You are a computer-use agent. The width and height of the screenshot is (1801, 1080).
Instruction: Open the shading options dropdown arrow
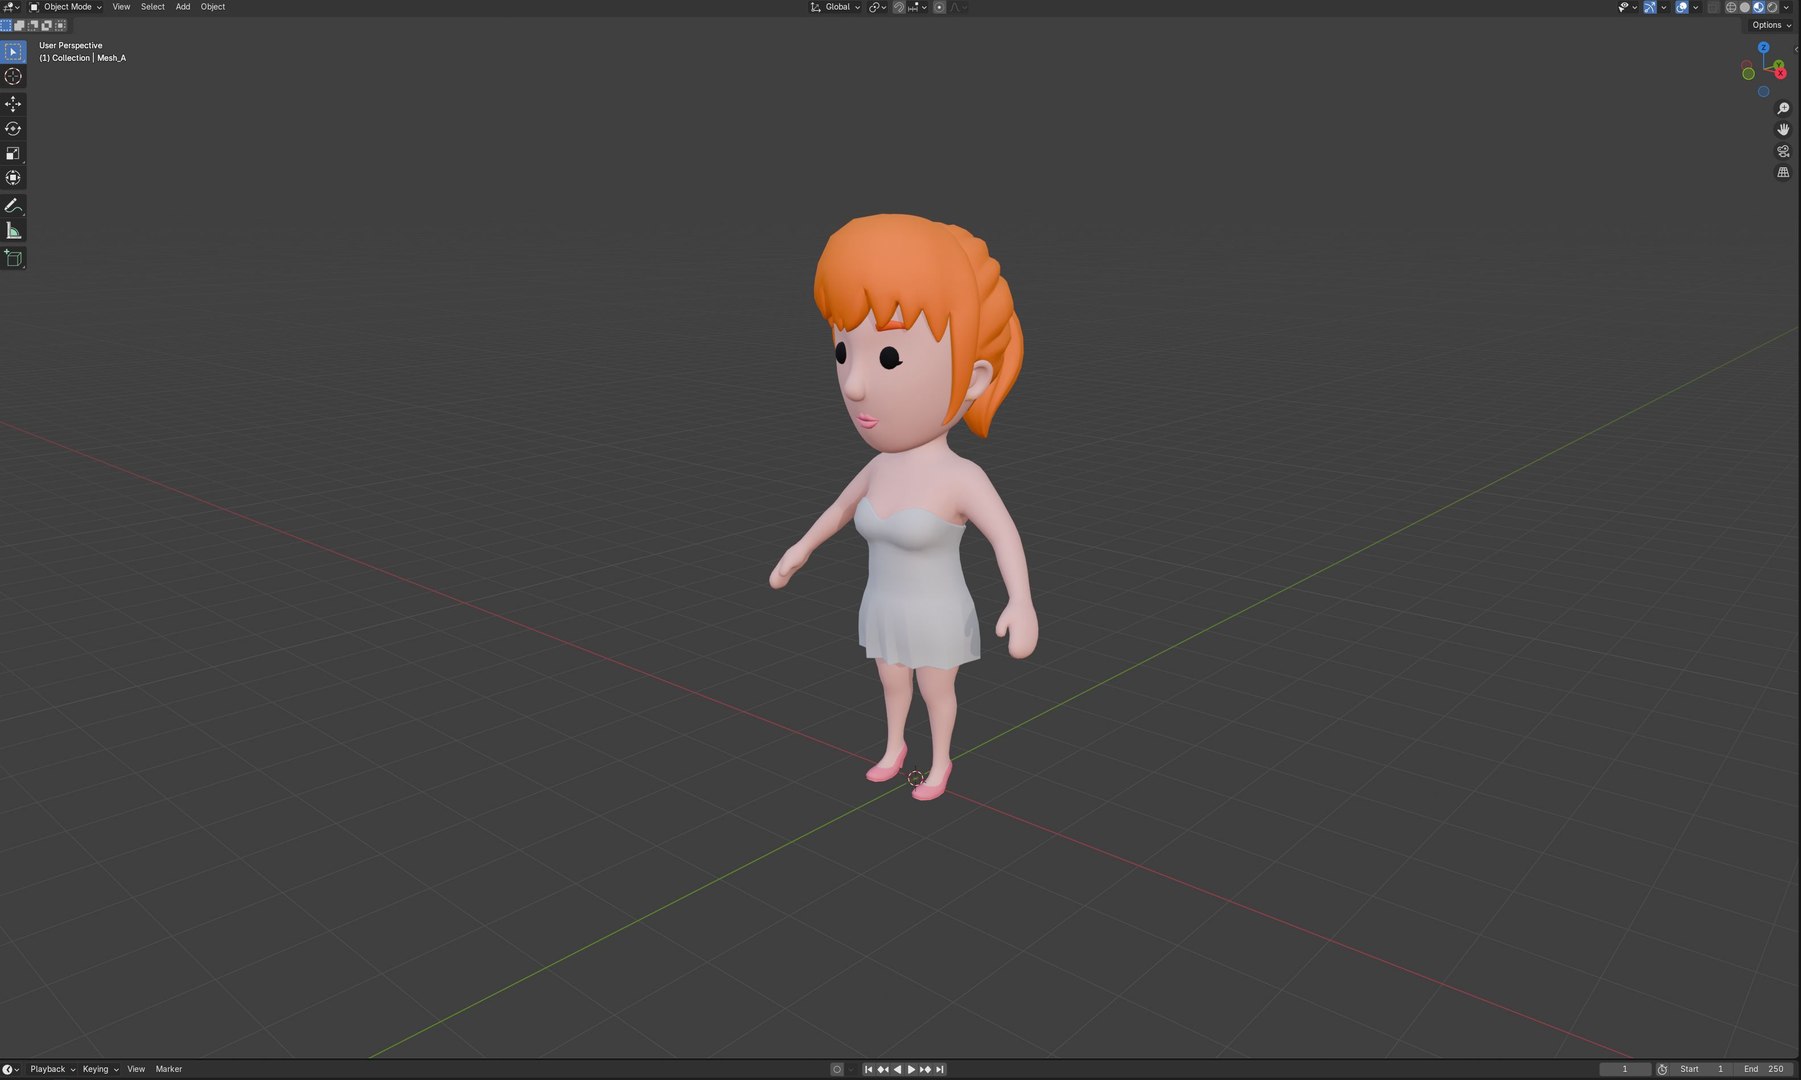1786,7
